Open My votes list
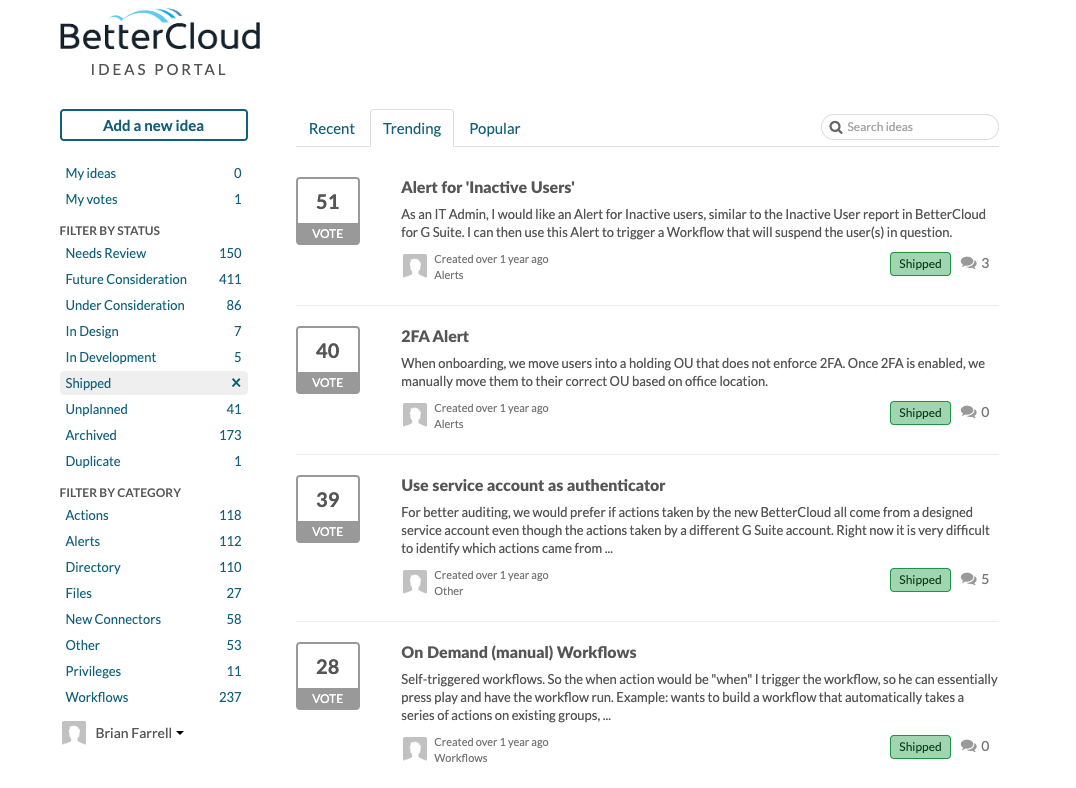This screenshot has height=788, width=1076. point(154,199)
